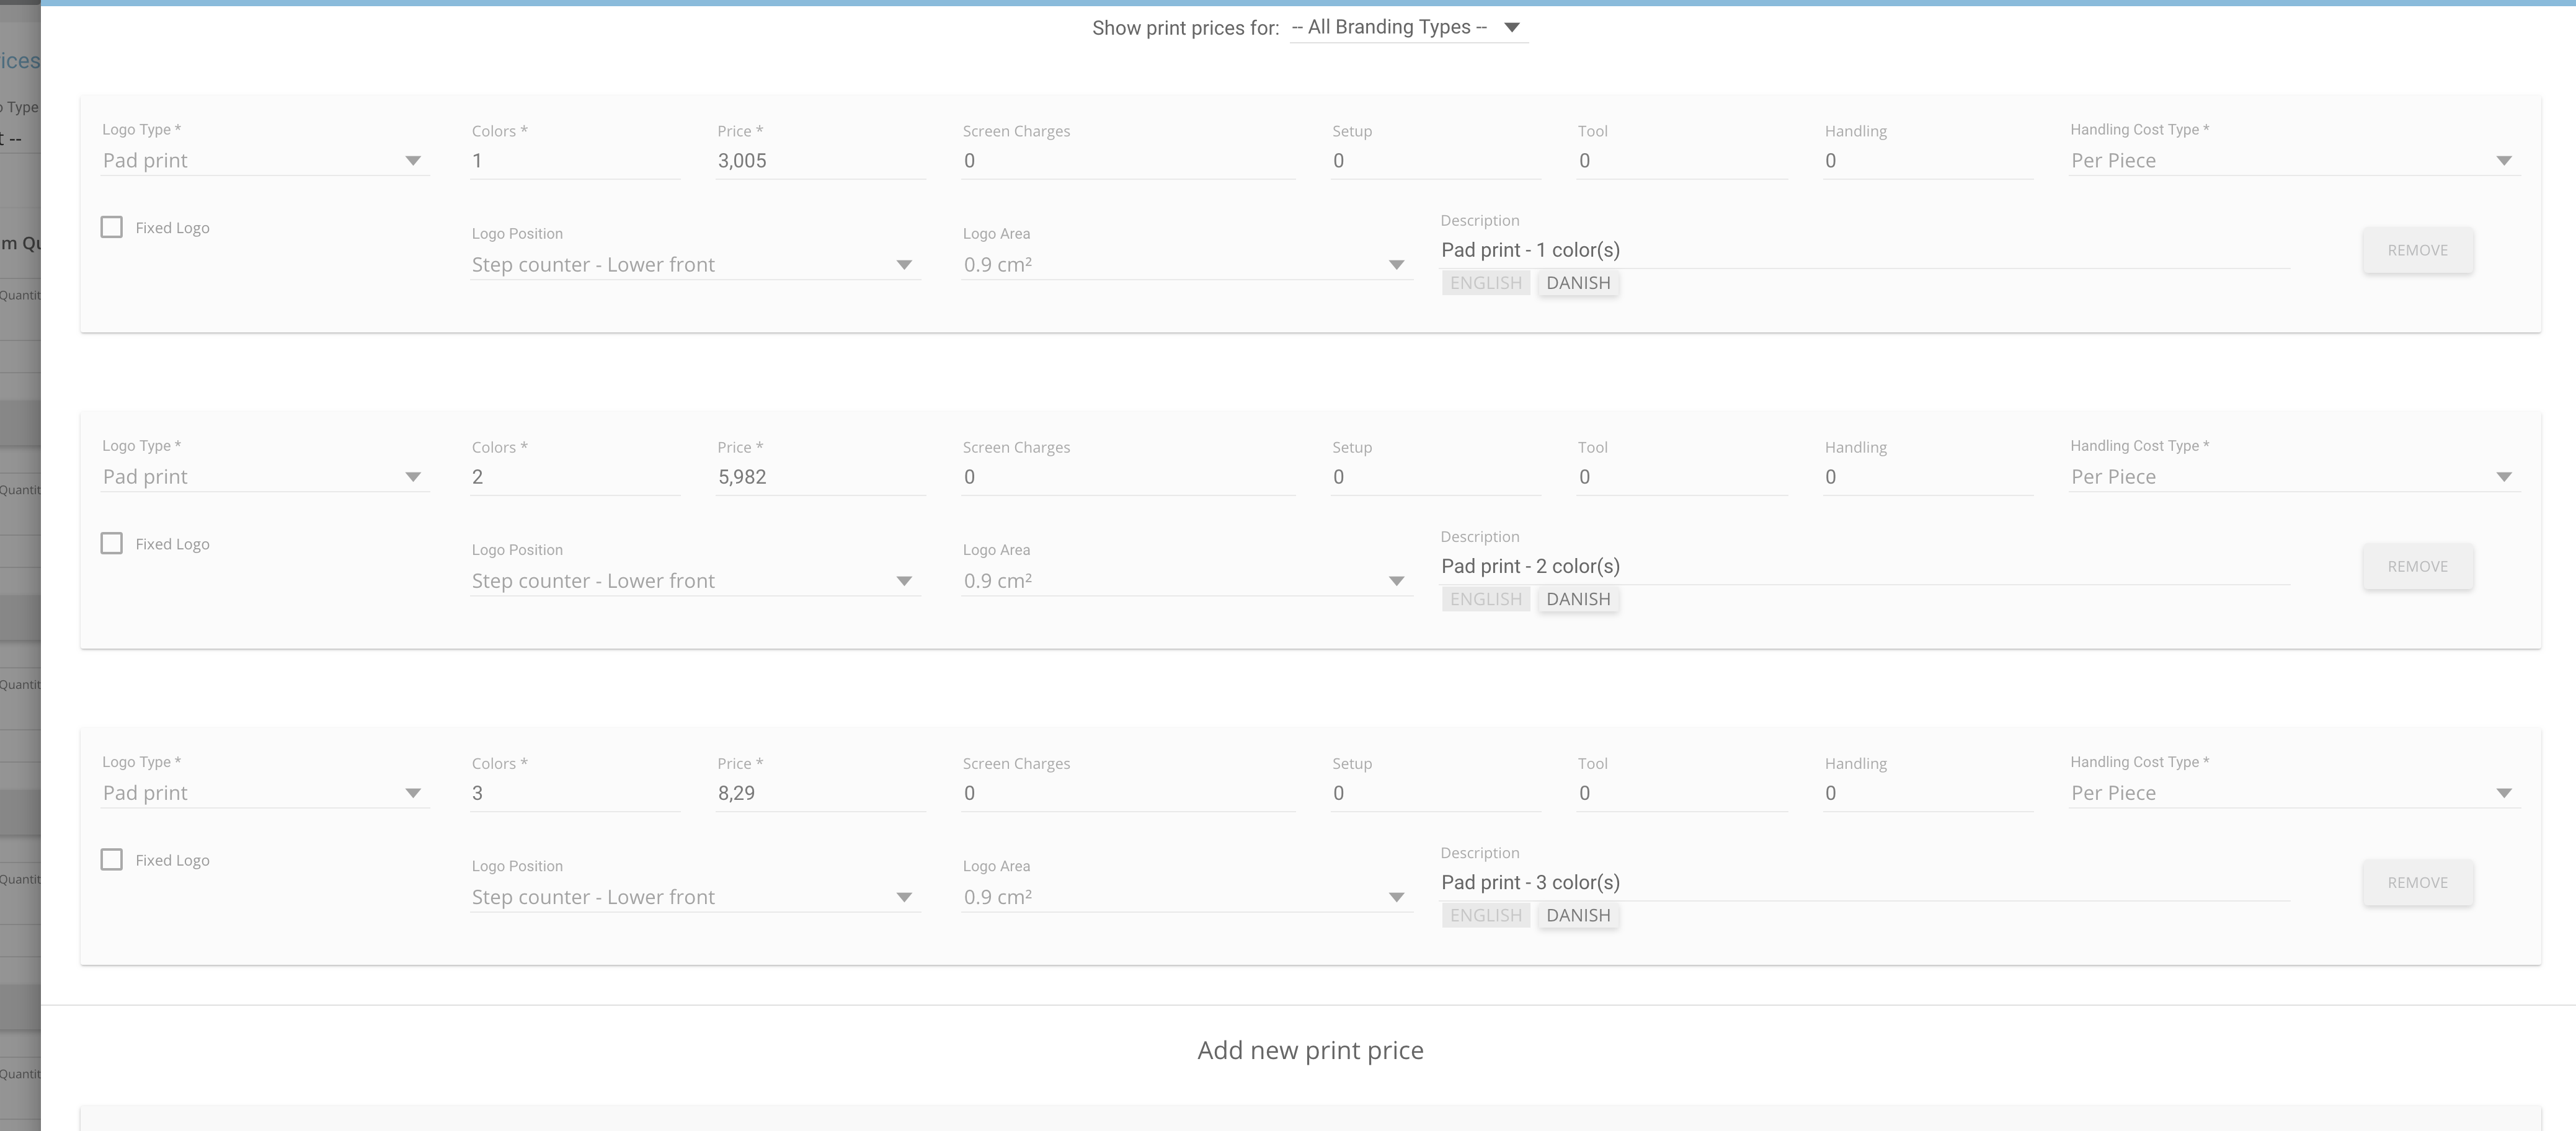Select second row 0.9 cm² Logo Area dropdown
The width and height of the screenshot is (2576, 1131).
(x=1187, y=581)
